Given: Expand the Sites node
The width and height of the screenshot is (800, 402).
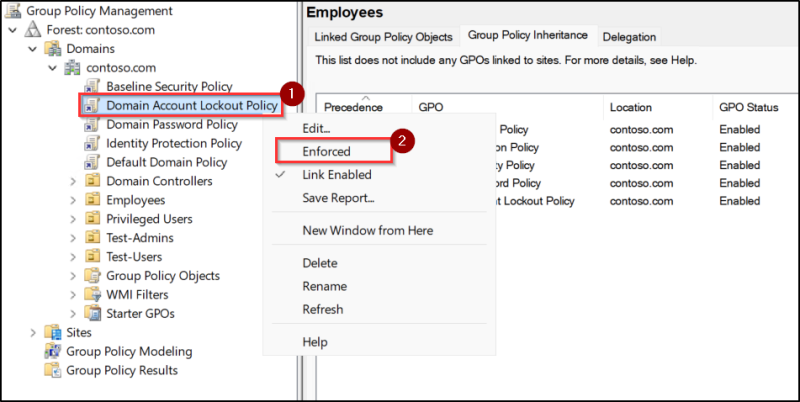Looking at the screenshot, I should [x=33, y=333].
